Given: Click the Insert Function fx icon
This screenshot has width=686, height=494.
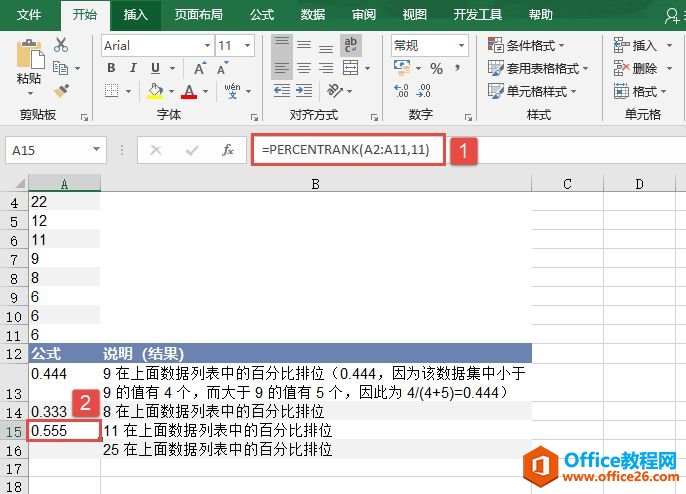Looking at the screenshot, I should tap(228, 150).
